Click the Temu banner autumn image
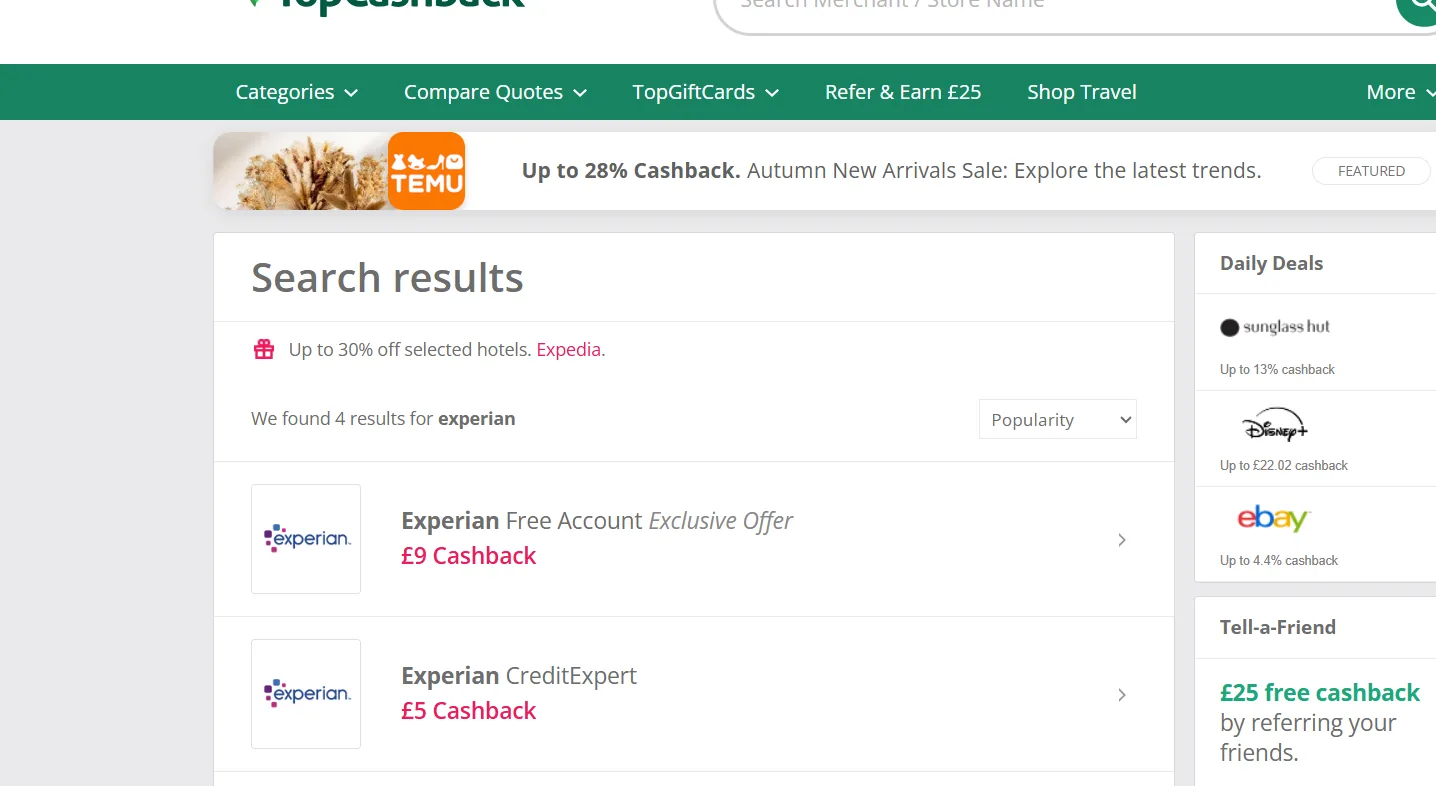Image resolution: width=1436 pixels, height=786 pixels. tap(301, 171)
